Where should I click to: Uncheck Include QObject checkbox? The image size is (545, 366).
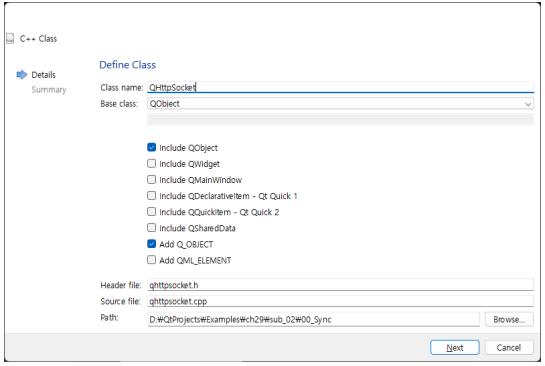point(151,147)
